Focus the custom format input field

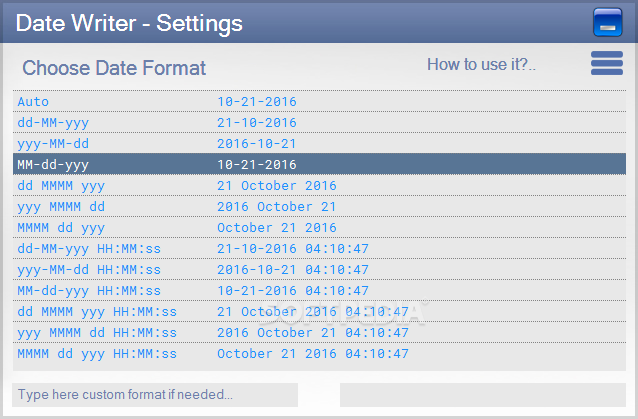click(x=155, y=395)
